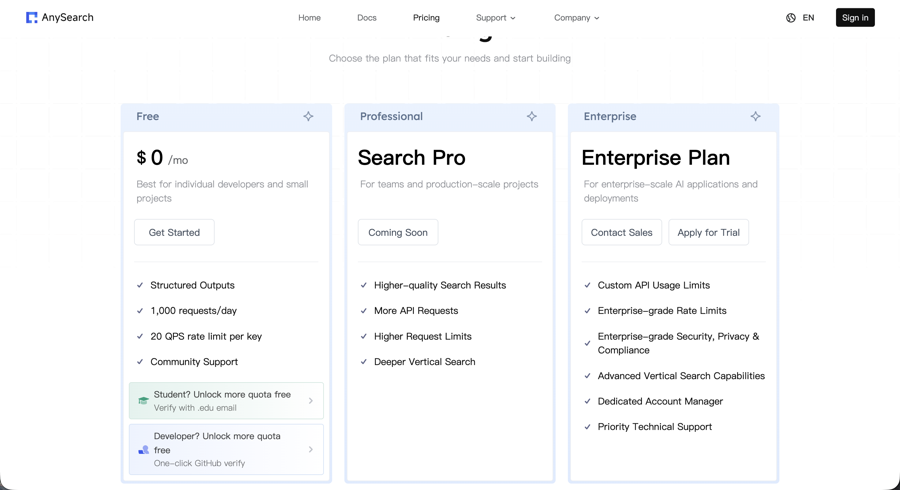Click checkmark beside Advanced Vertical Search Capabilities
The width and height of the screenshot is (900, 490).
[587, 376]
